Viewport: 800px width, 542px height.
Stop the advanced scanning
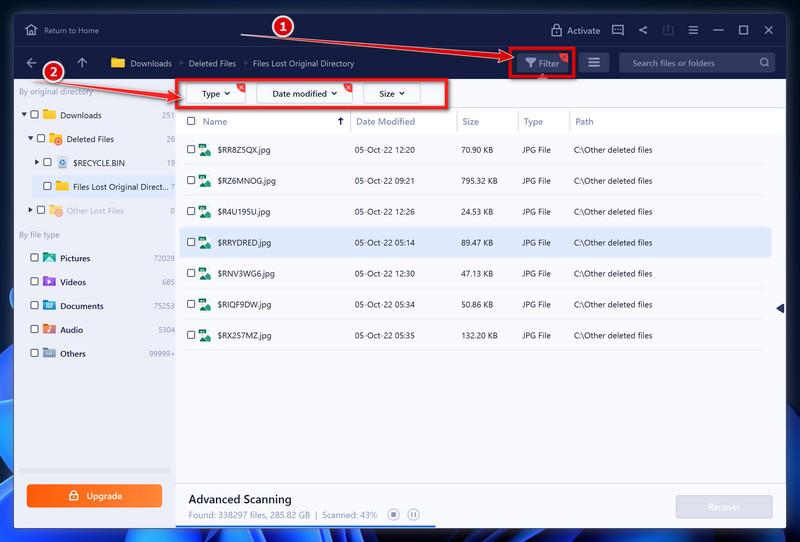pos(394,515)
